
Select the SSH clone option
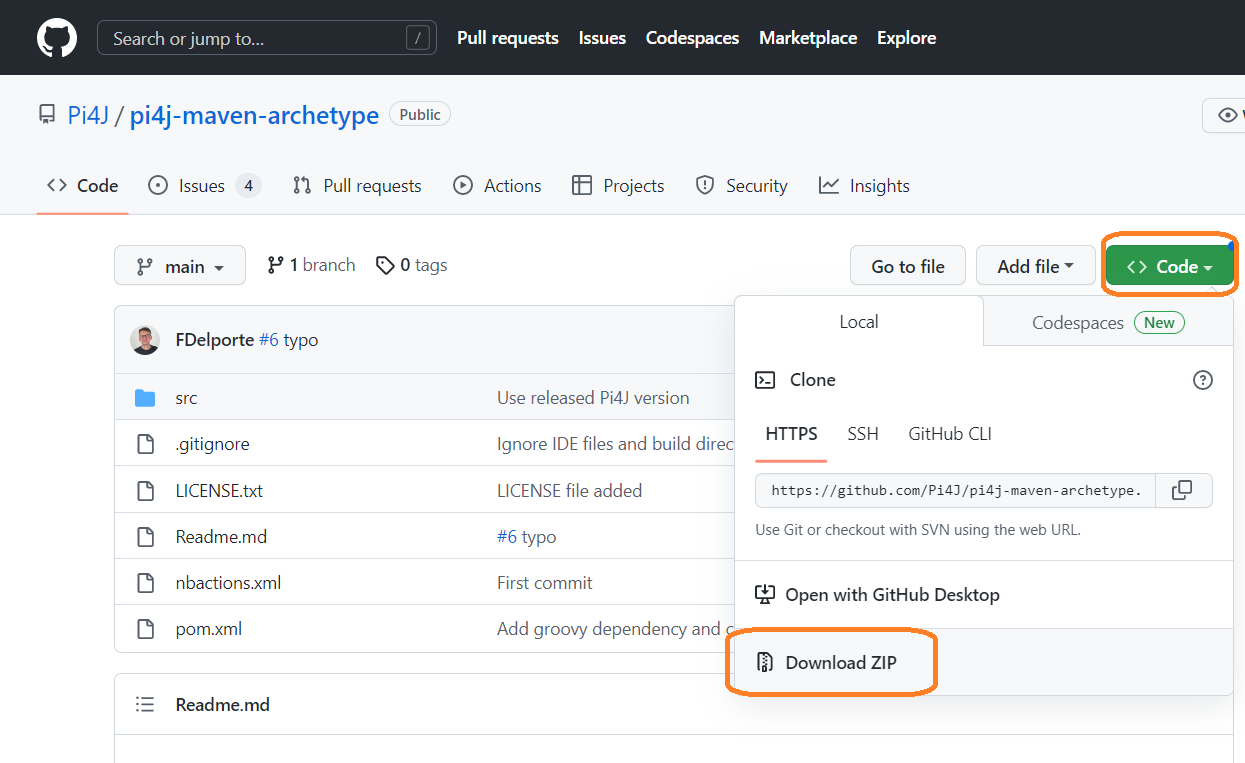pyautogui.click(x=863, y=434)
